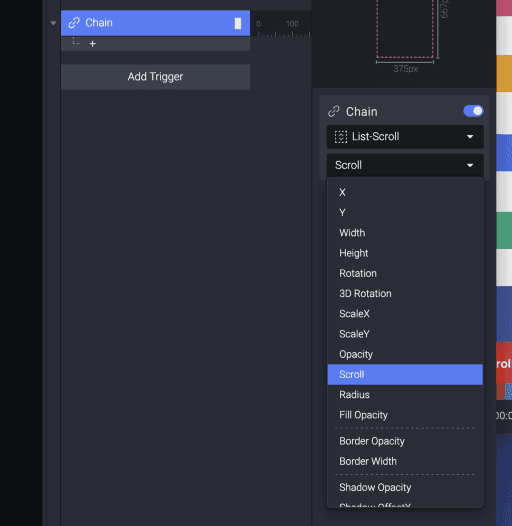
Task: Select Opacity in the property list
Action: [x=405, y=354]
